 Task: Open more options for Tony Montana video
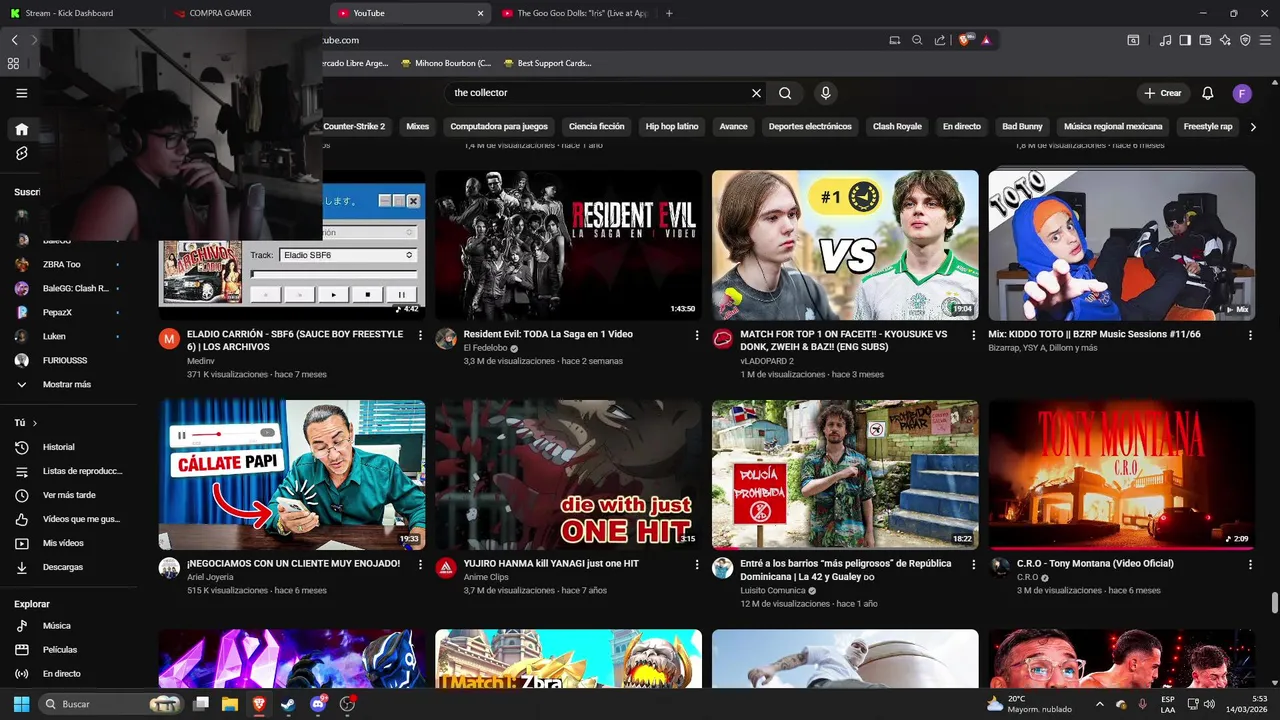(1250, 564)
